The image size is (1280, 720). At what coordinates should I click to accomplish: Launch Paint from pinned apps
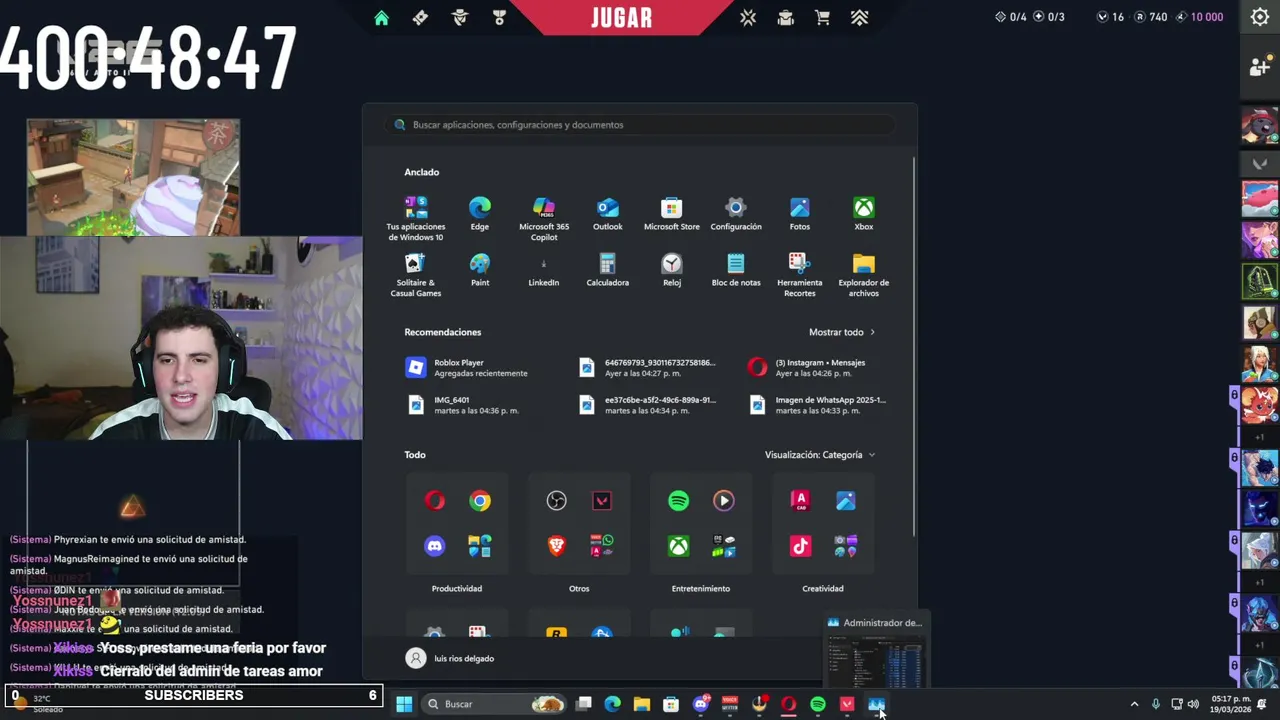pos(480,269)
